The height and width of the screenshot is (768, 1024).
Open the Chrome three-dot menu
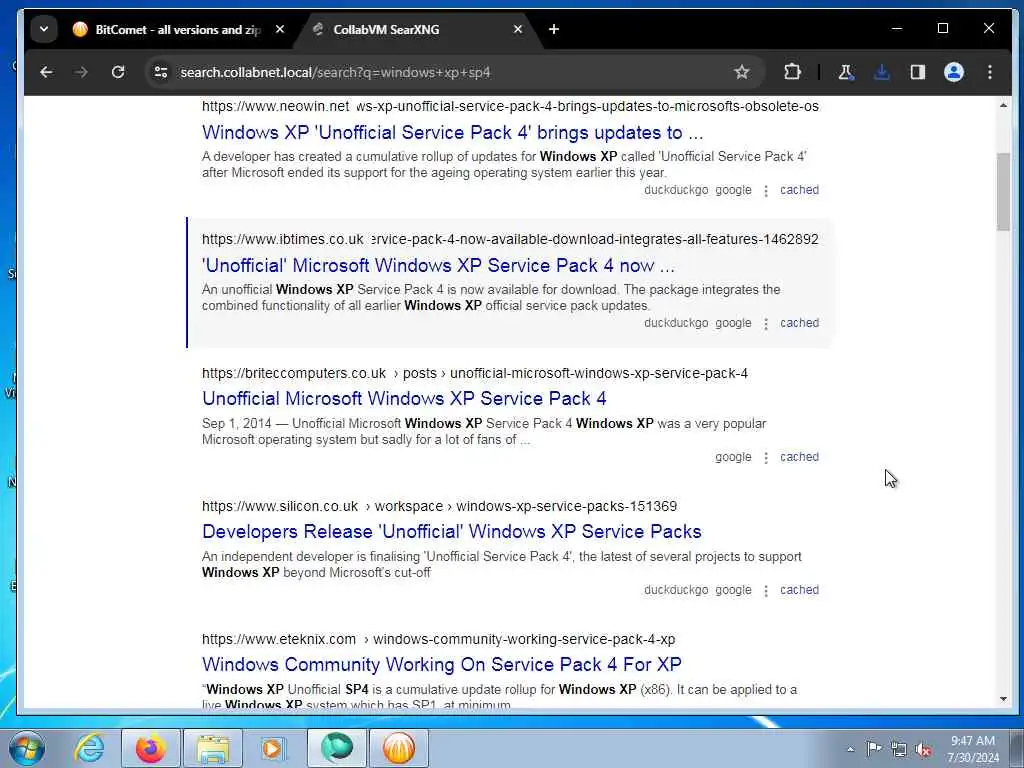990,72
